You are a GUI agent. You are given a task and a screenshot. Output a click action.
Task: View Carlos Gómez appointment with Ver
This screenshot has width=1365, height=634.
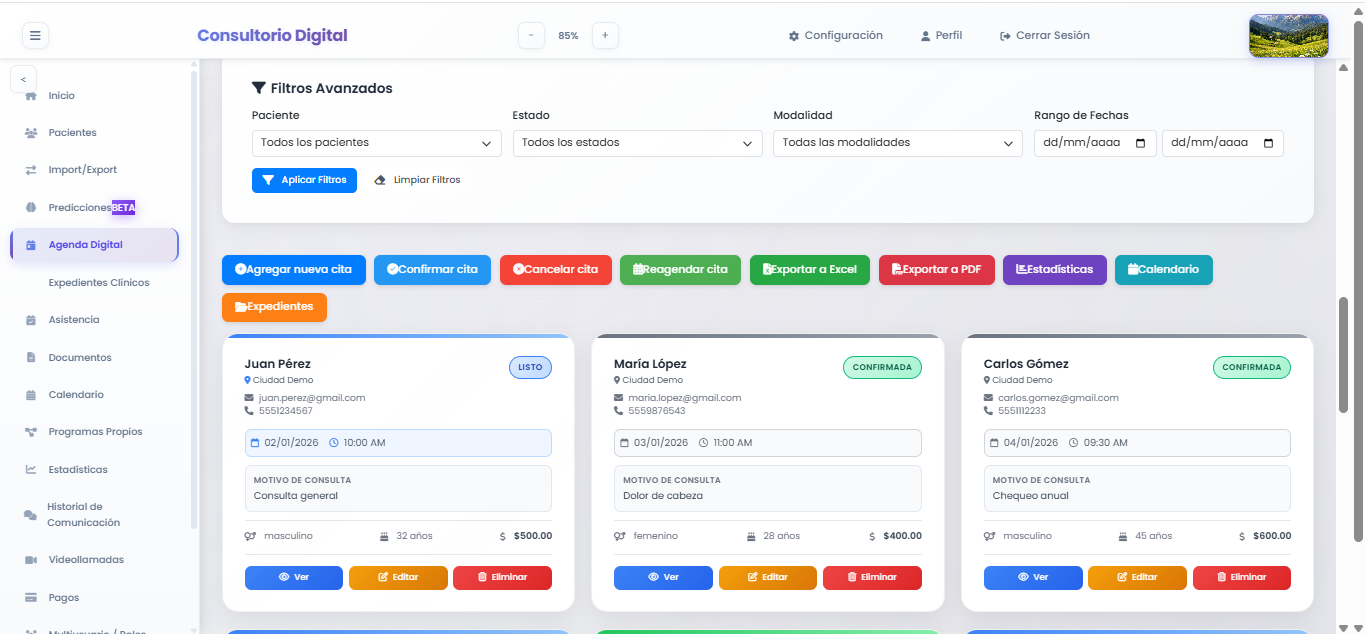click(1033, 577)
